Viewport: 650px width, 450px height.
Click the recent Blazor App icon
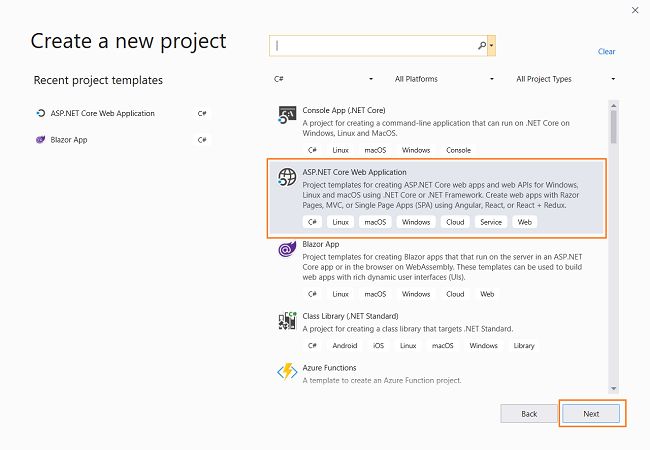click(40, 140)
